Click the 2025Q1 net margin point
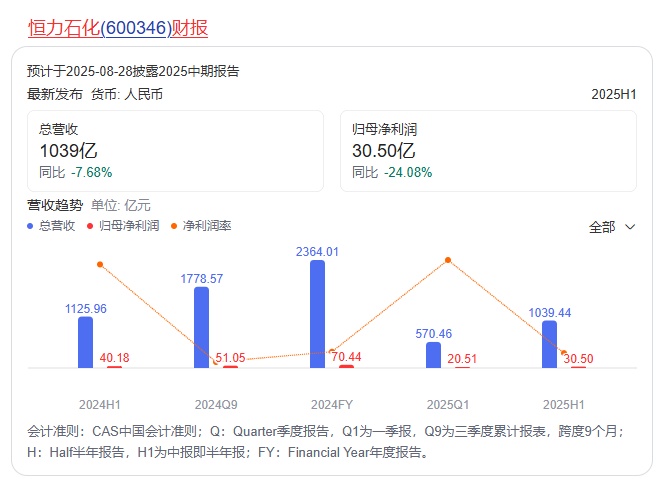Image resolution: width=666 pixels, height=481 pixels. click(448, 260)
